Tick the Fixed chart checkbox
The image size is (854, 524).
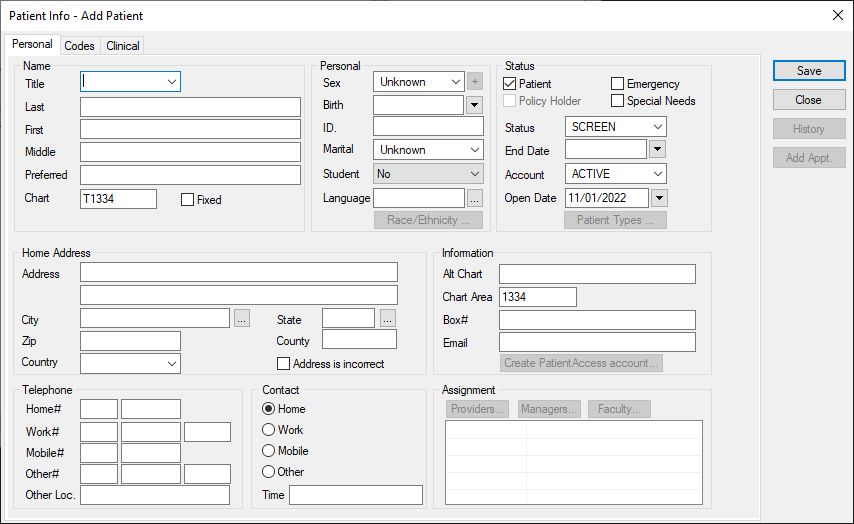(x=187, y=200)
